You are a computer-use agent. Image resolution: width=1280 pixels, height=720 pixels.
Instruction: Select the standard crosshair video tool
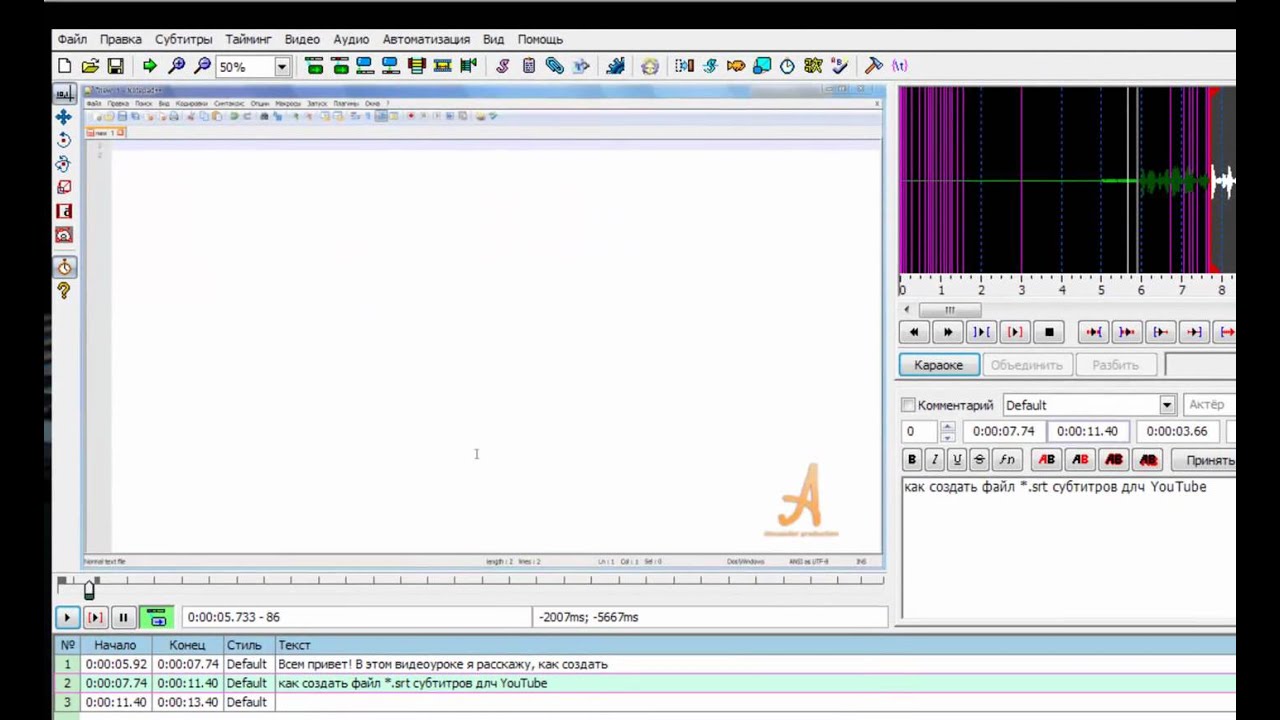[x=64, y=93]
